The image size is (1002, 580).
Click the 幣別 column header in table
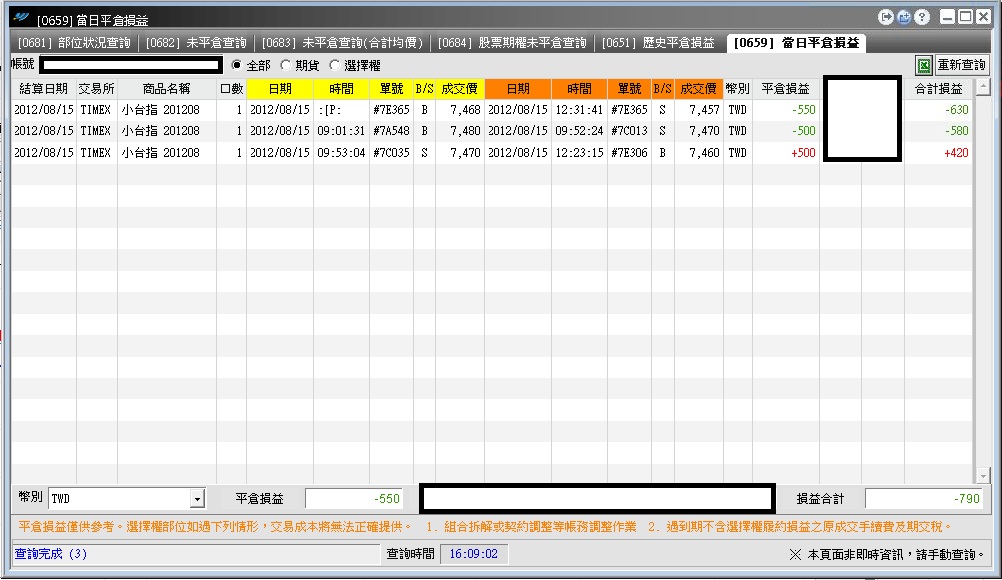[737, 89]
